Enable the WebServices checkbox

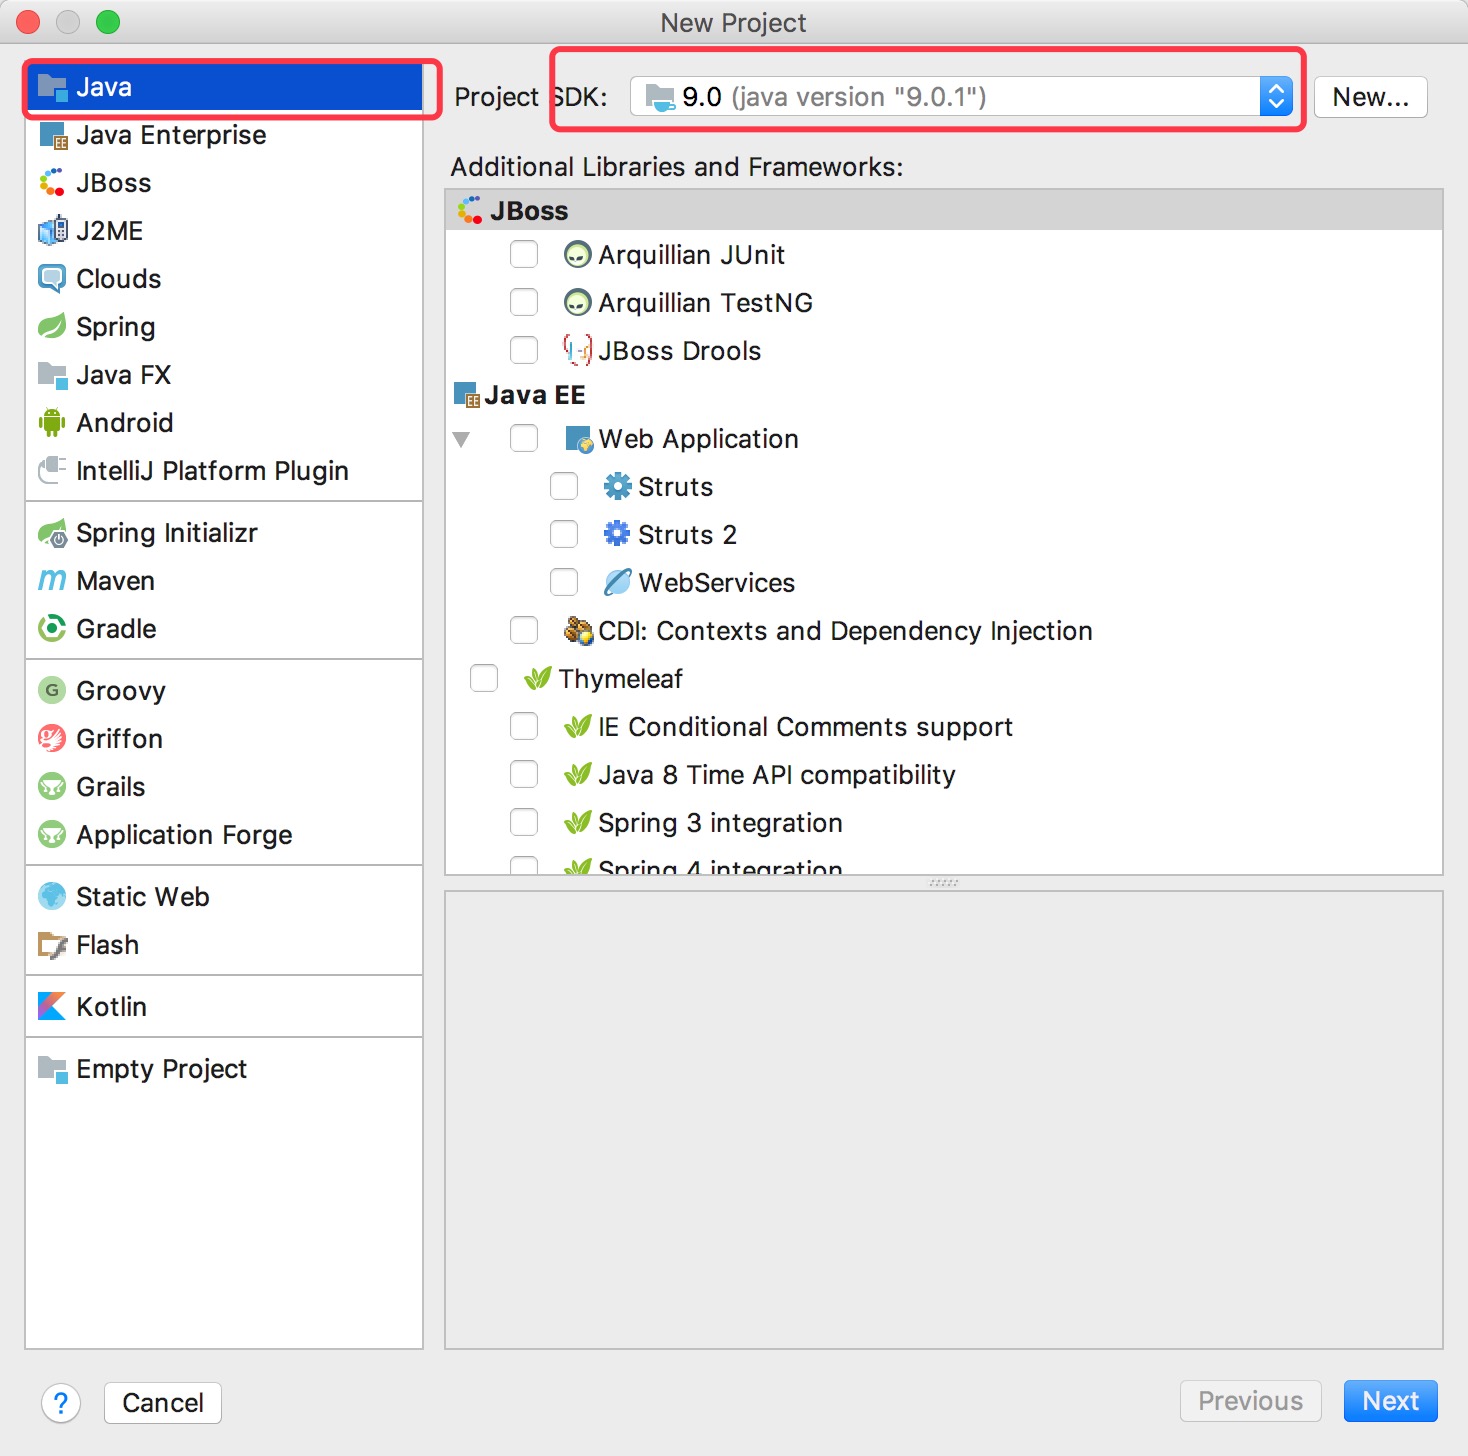pyautogui.click(x=564, y=583)
